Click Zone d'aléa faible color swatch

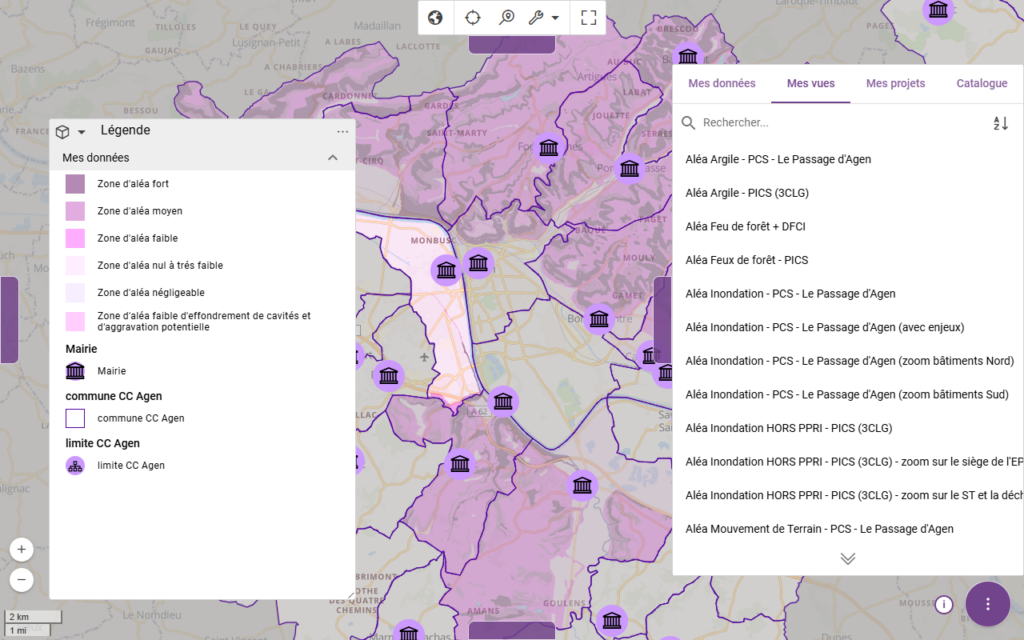coord(75,238)
